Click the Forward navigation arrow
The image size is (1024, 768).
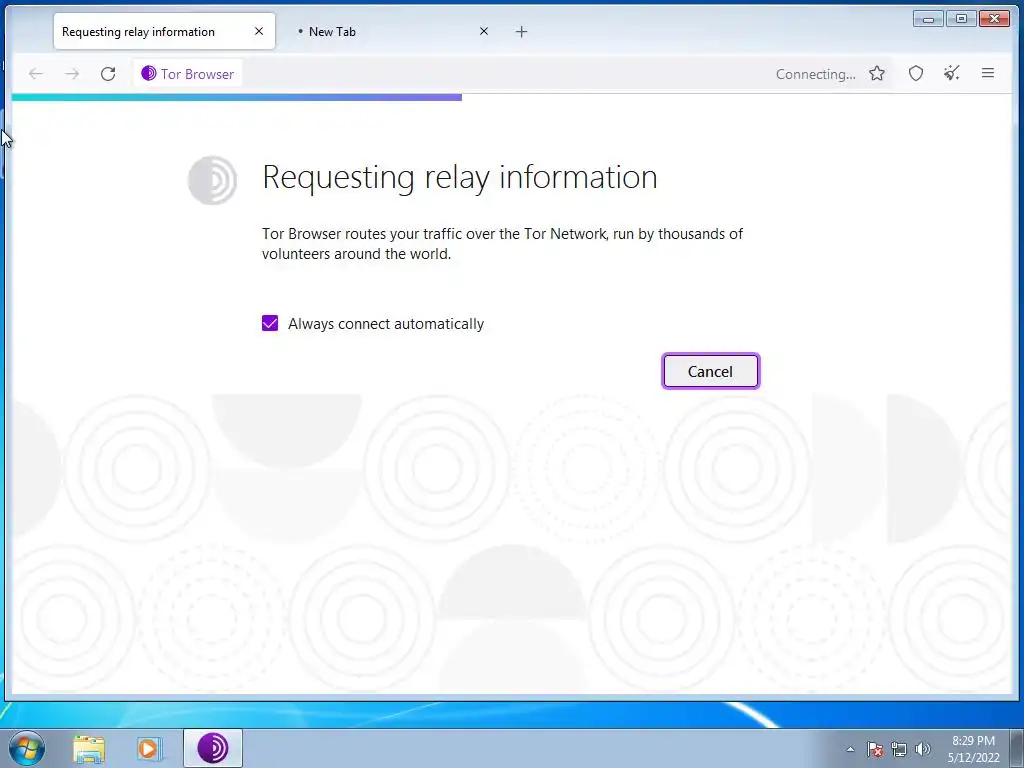click(x=72, y=74)
